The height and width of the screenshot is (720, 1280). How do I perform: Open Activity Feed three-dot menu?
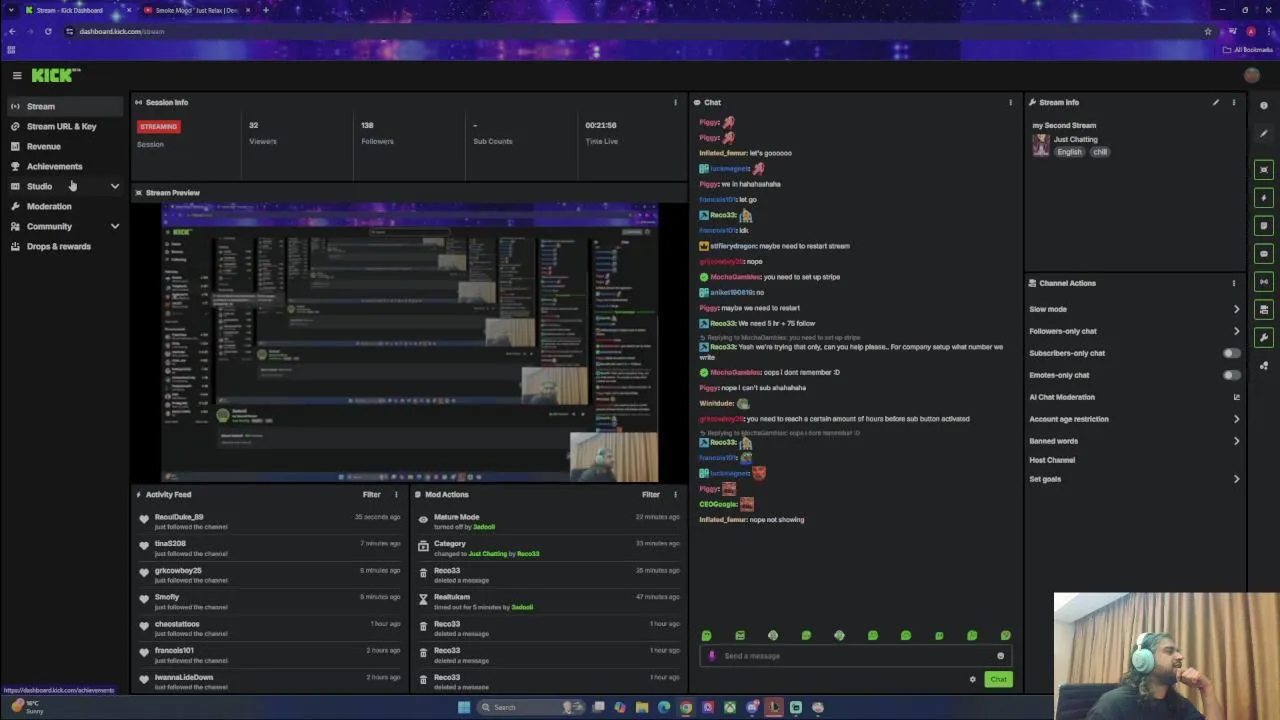click(395, 494)
